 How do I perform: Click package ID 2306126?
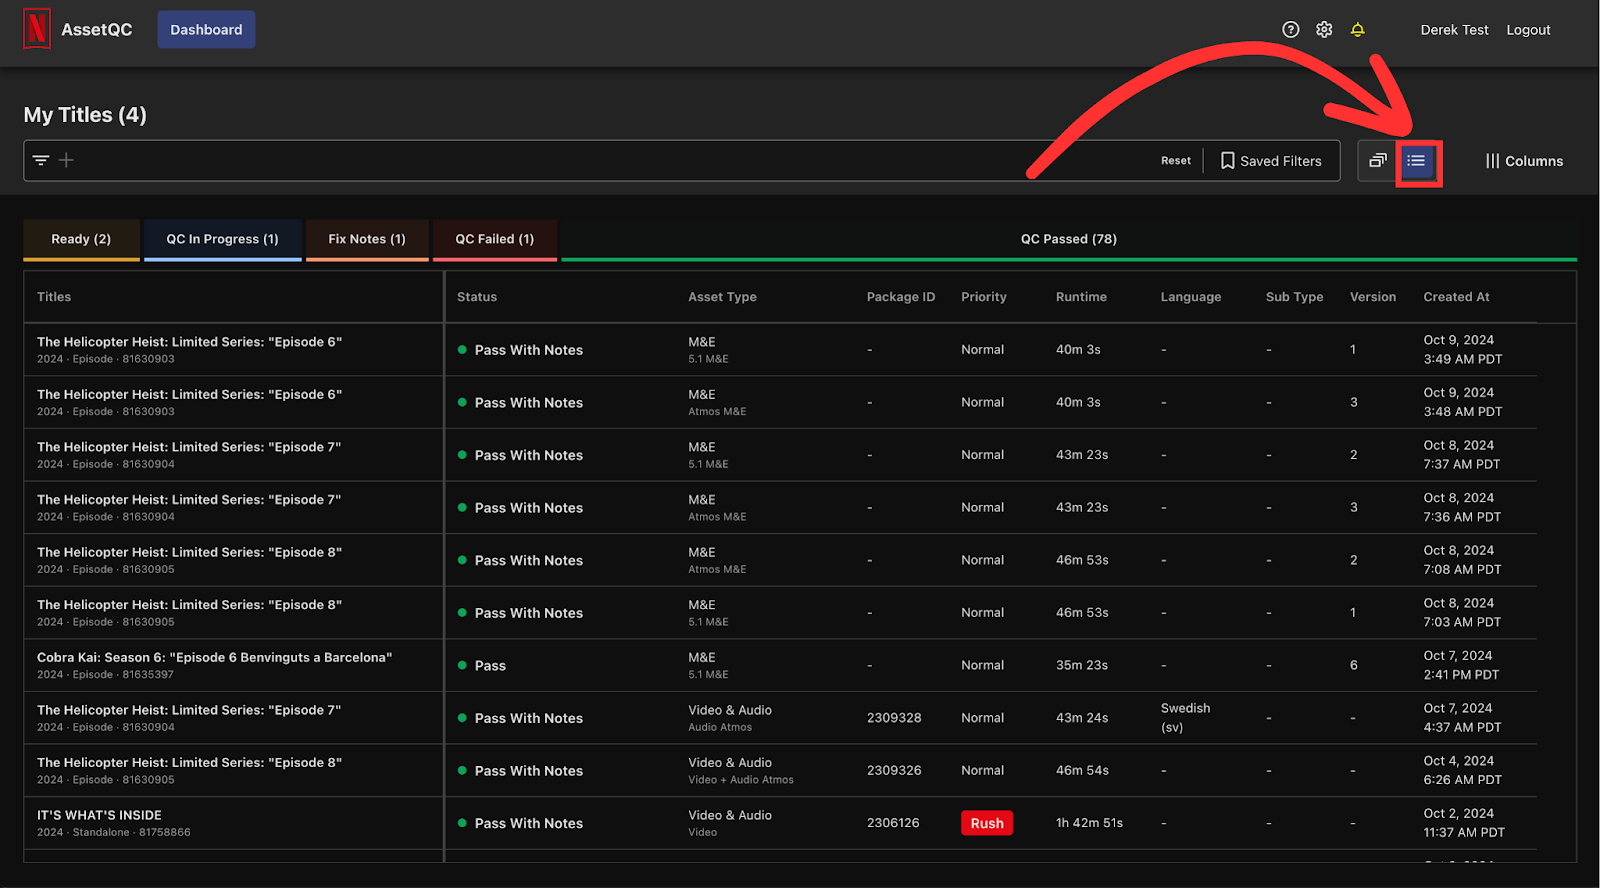coord(893,823)
